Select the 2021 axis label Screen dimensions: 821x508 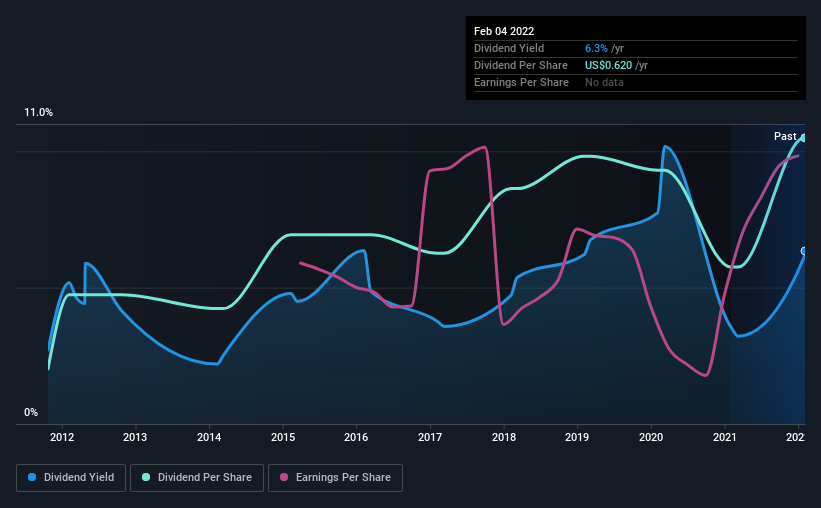[x=725, y=437]
